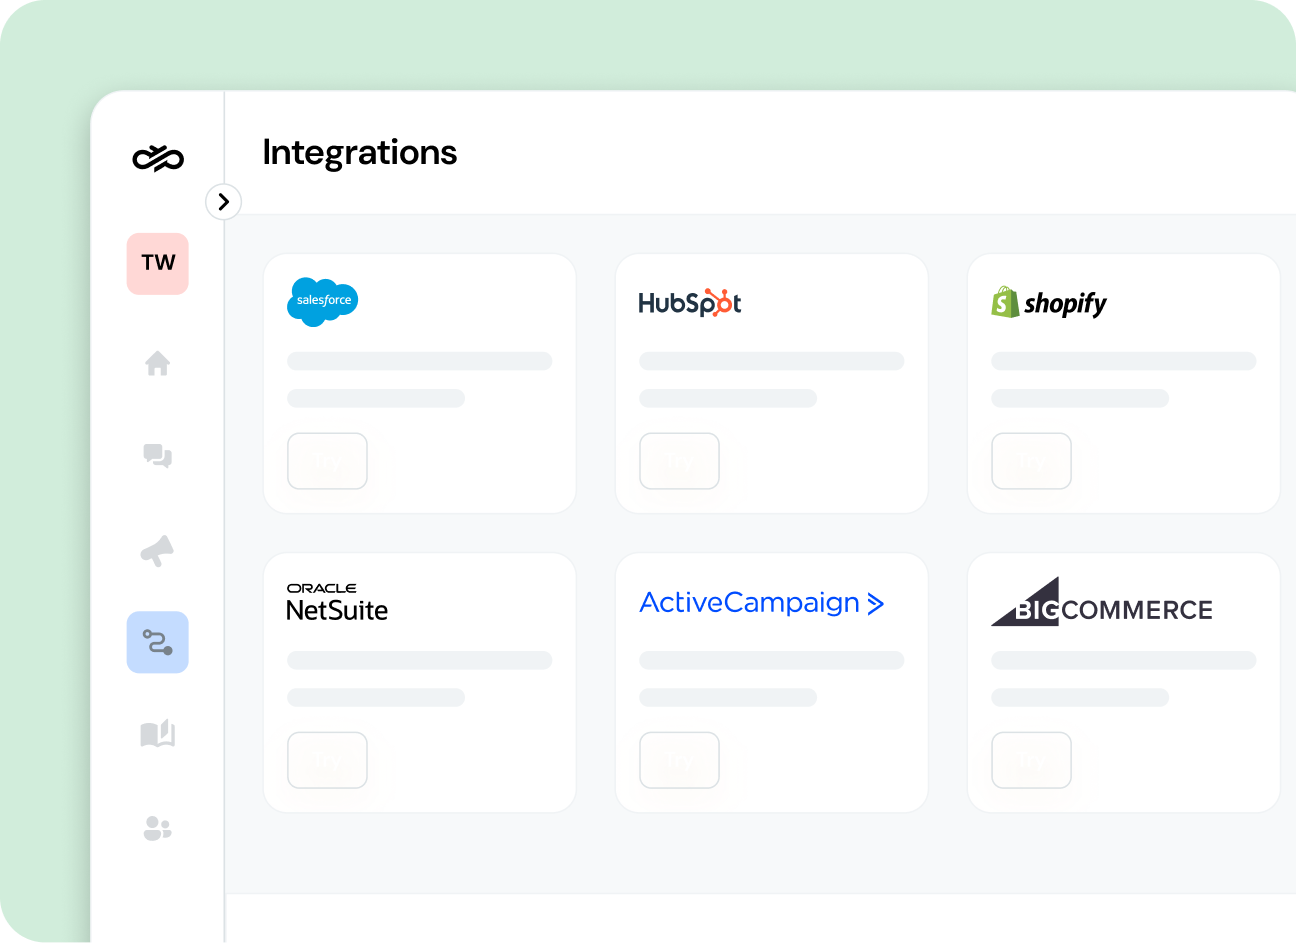Select the highlighted Integrations icon in sidebar
The height and width of the screenshot is (943, 1296).
coord(157,642)
